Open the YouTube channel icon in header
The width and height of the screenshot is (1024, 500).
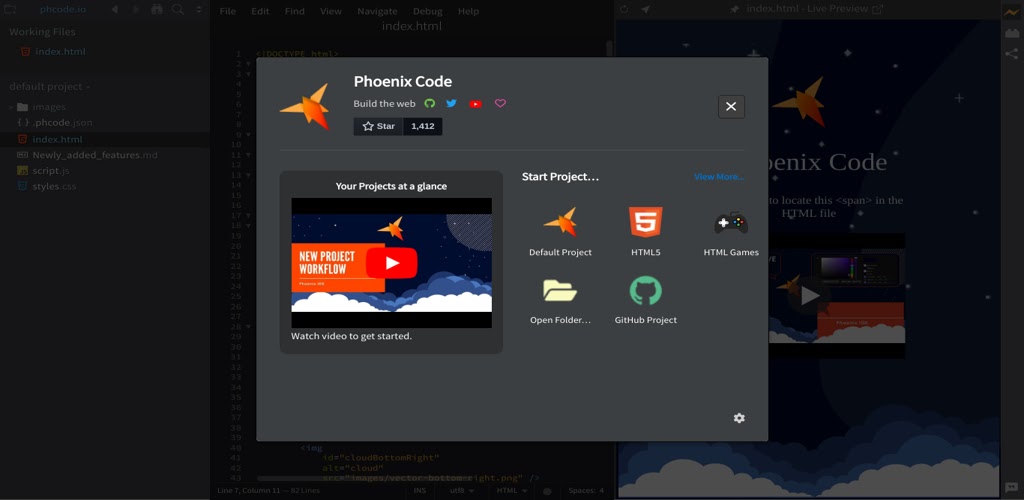pyautogui.click(x=475, y=103)
